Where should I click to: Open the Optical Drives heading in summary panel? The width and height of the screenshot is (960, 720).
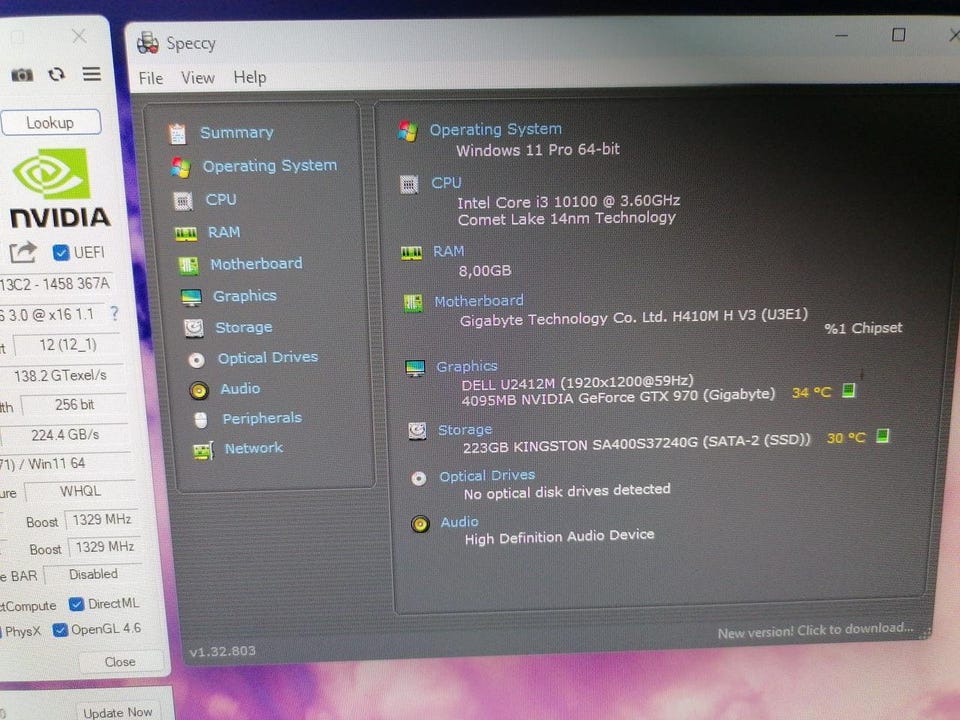487,476
